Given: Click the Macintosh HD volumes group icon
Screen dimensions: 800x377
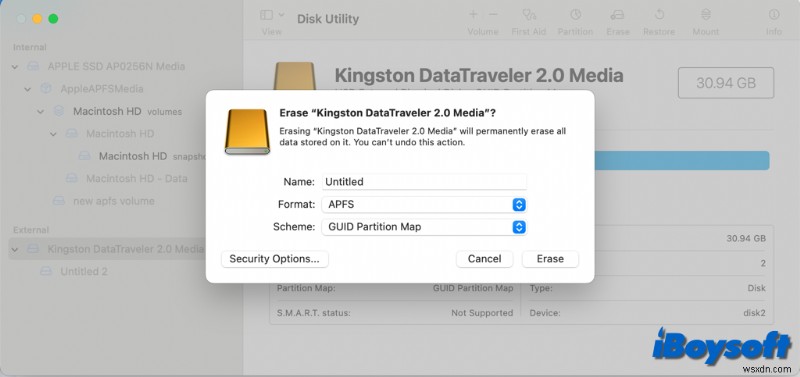Looking at the screenshot, I should pyautogui.click(x=59, y=111).
